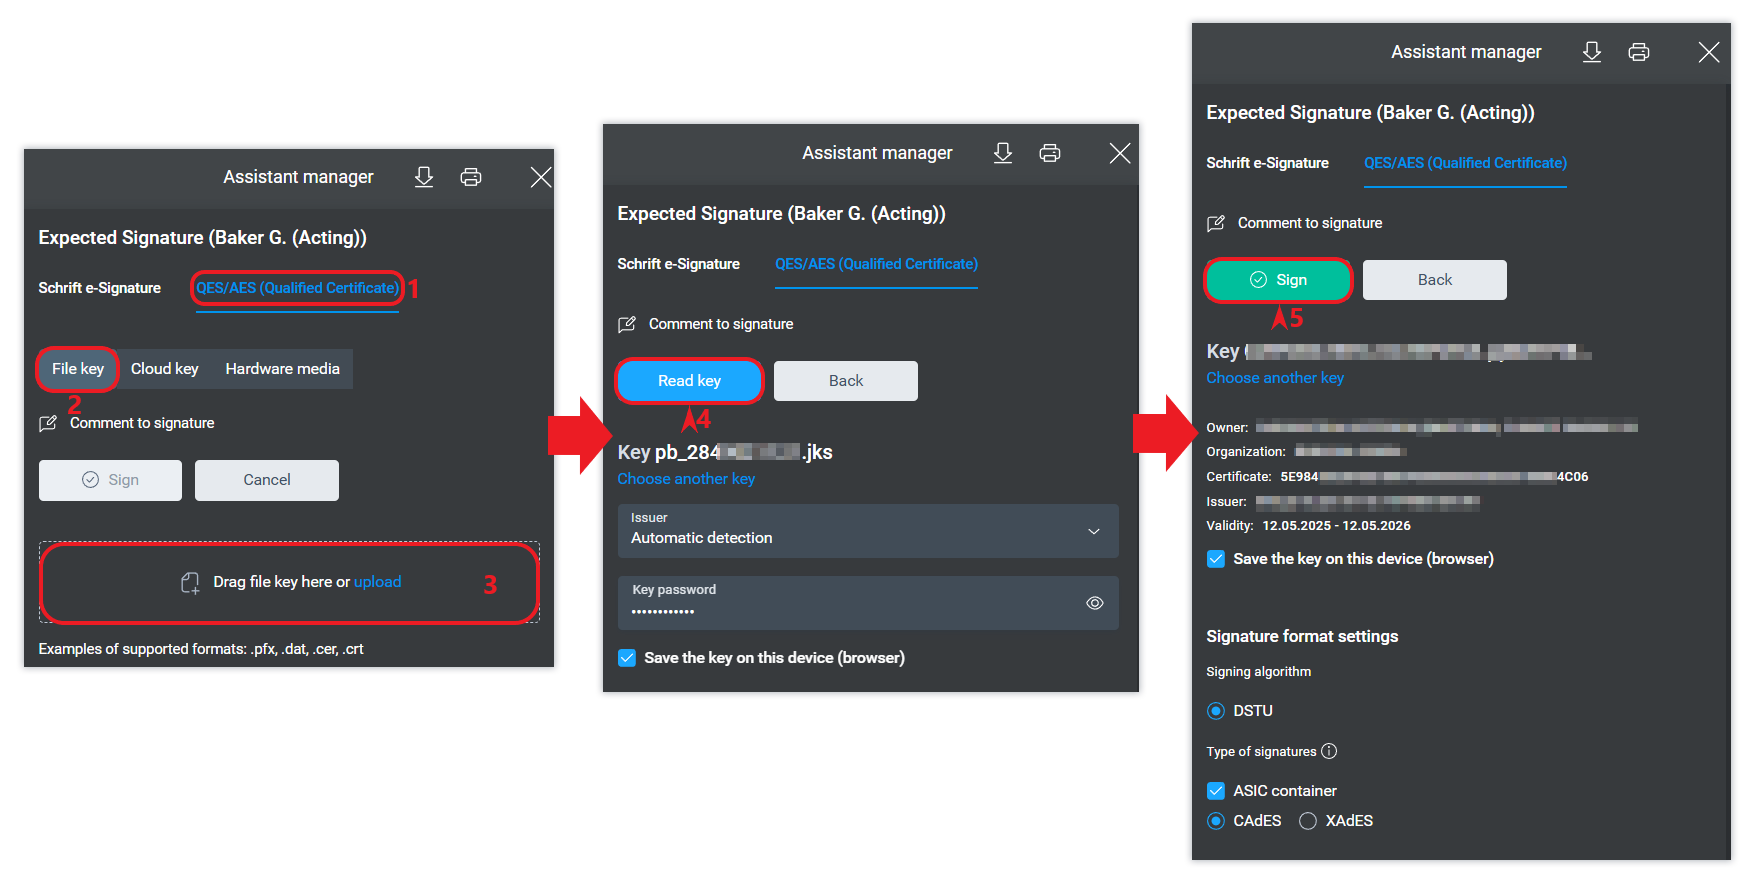
Task: Click the file icon in the drag-and-drop area
Action: [x=189, y=583]
